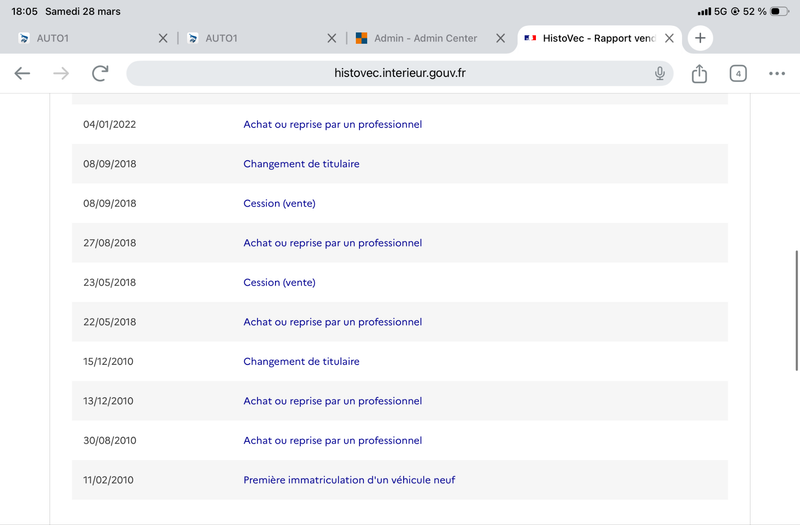Reload the page with the refresh icon
Screen dimensions: 800x525
(100, 73)
